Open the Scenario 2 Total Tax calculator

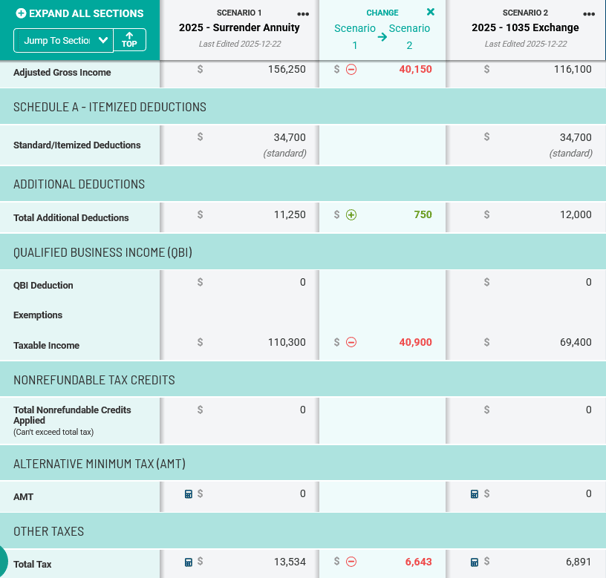[475, 562]
